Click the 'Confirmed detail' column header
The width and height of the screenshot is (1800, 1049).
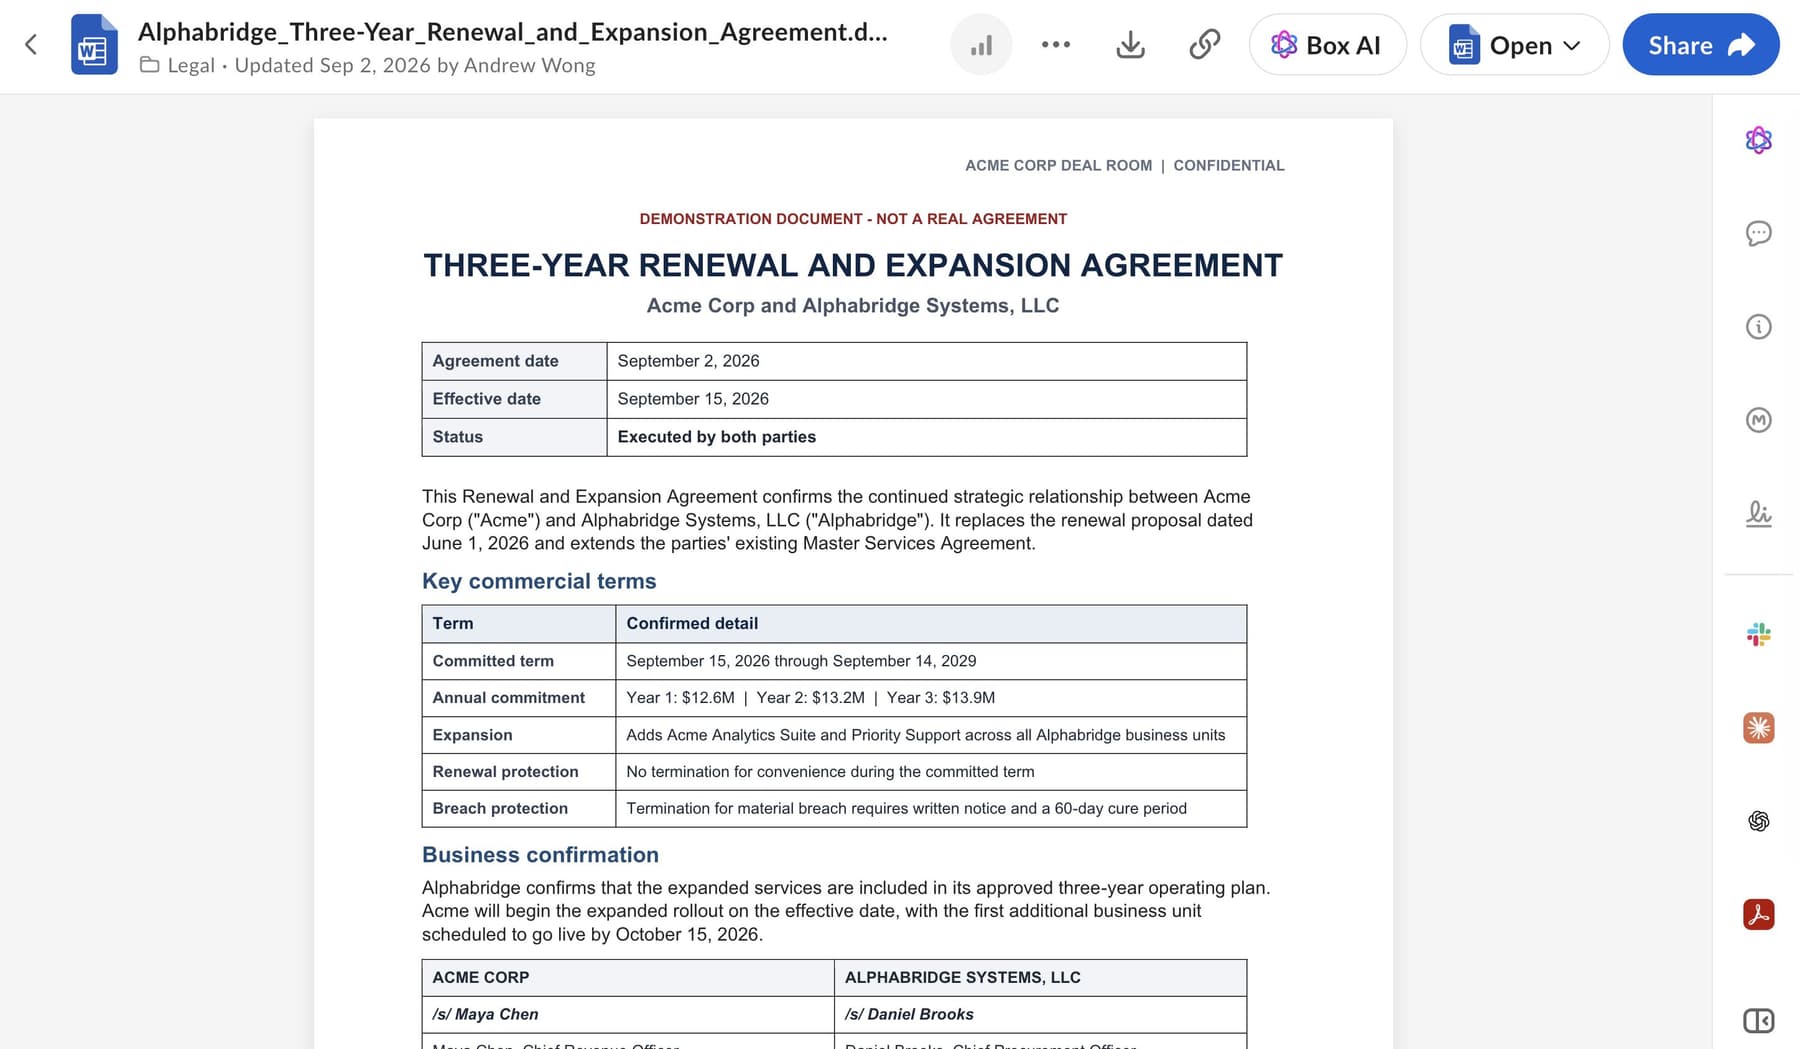(x=931, y=624)
